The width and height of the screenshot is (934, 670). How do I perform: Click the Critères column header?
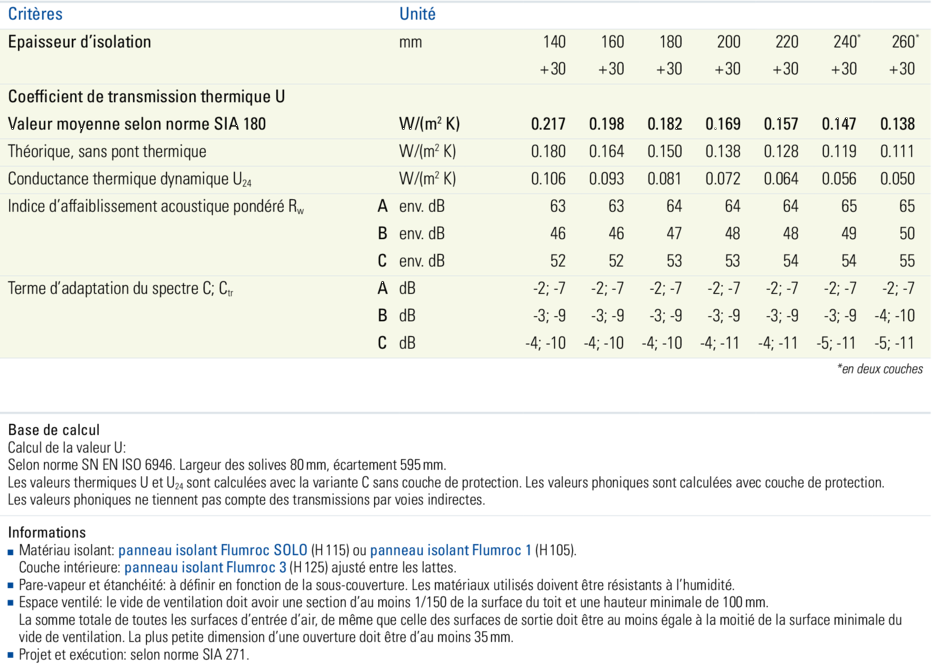pos(35,14)
